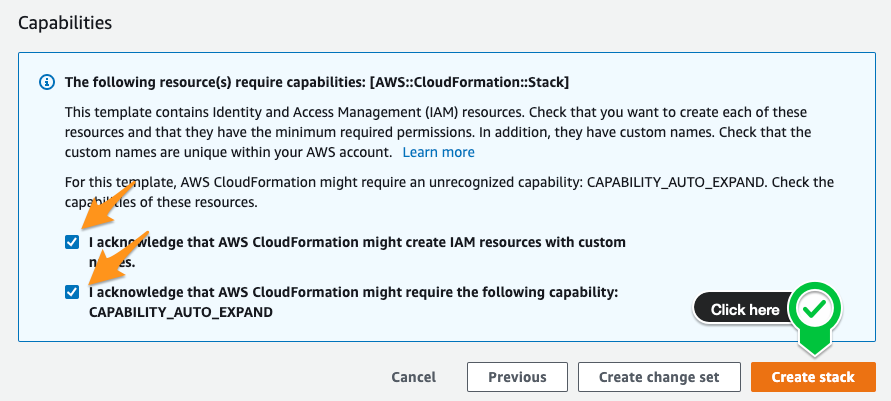Click the Cancel button
Viewport: 891px width, 401px height.
(x=414, y=377)
